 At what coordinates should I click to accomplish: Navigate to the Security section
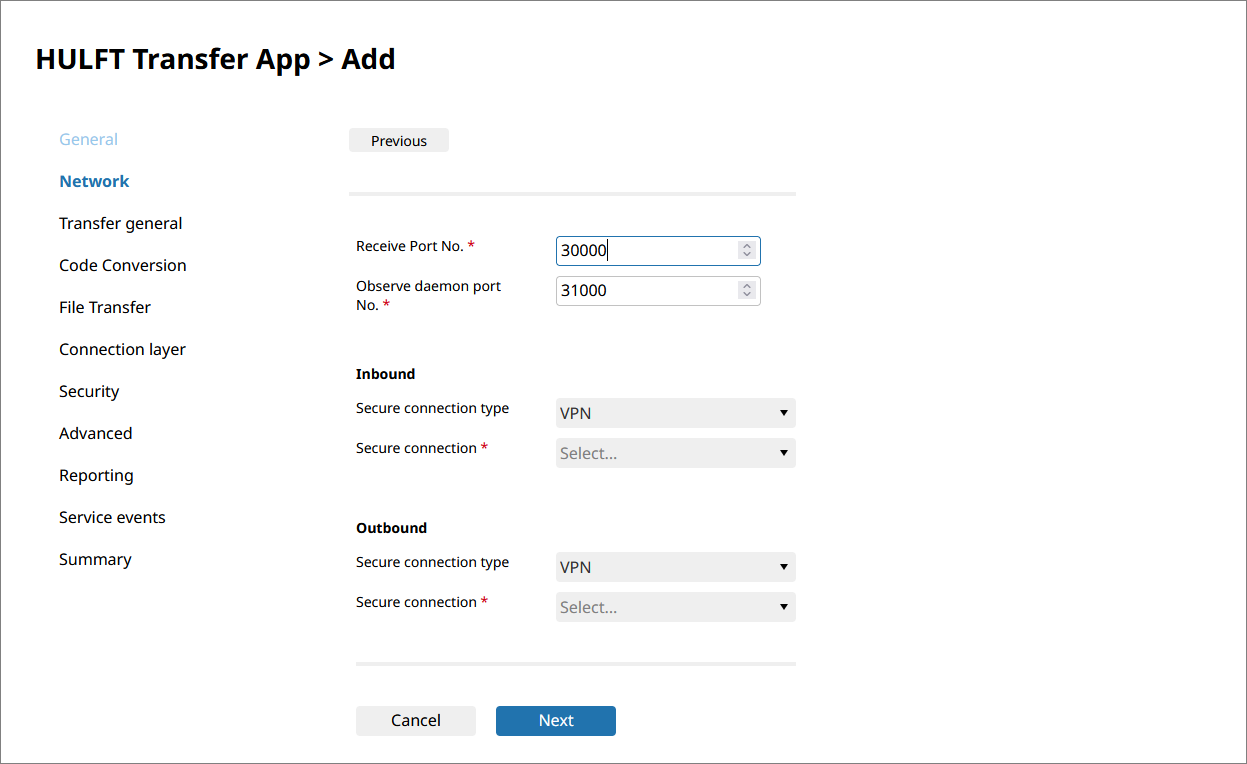pyautogui.click(x=89, y=392)
